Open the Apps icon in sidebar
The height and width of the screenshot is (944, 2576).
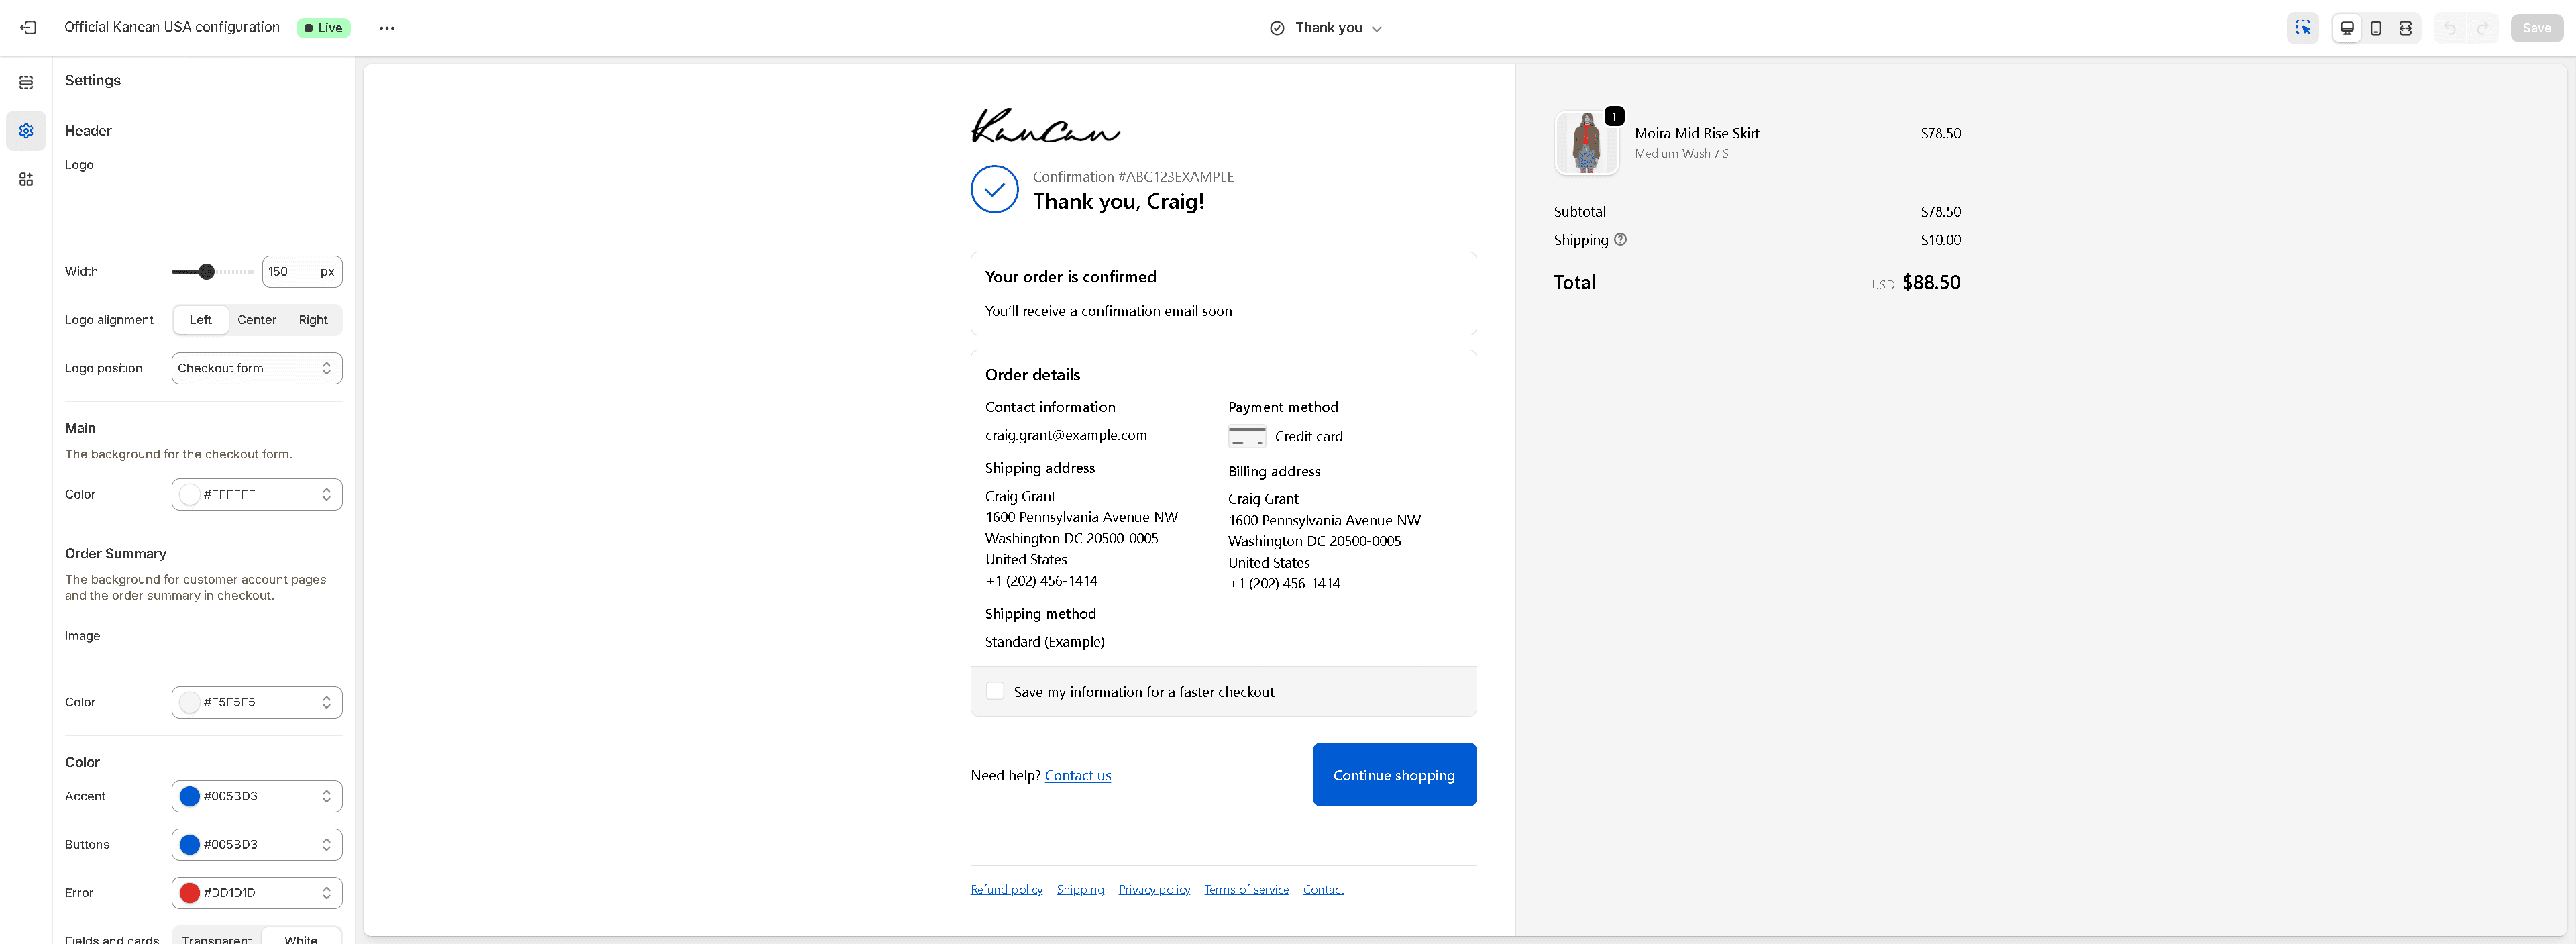(x=26, y=179)
